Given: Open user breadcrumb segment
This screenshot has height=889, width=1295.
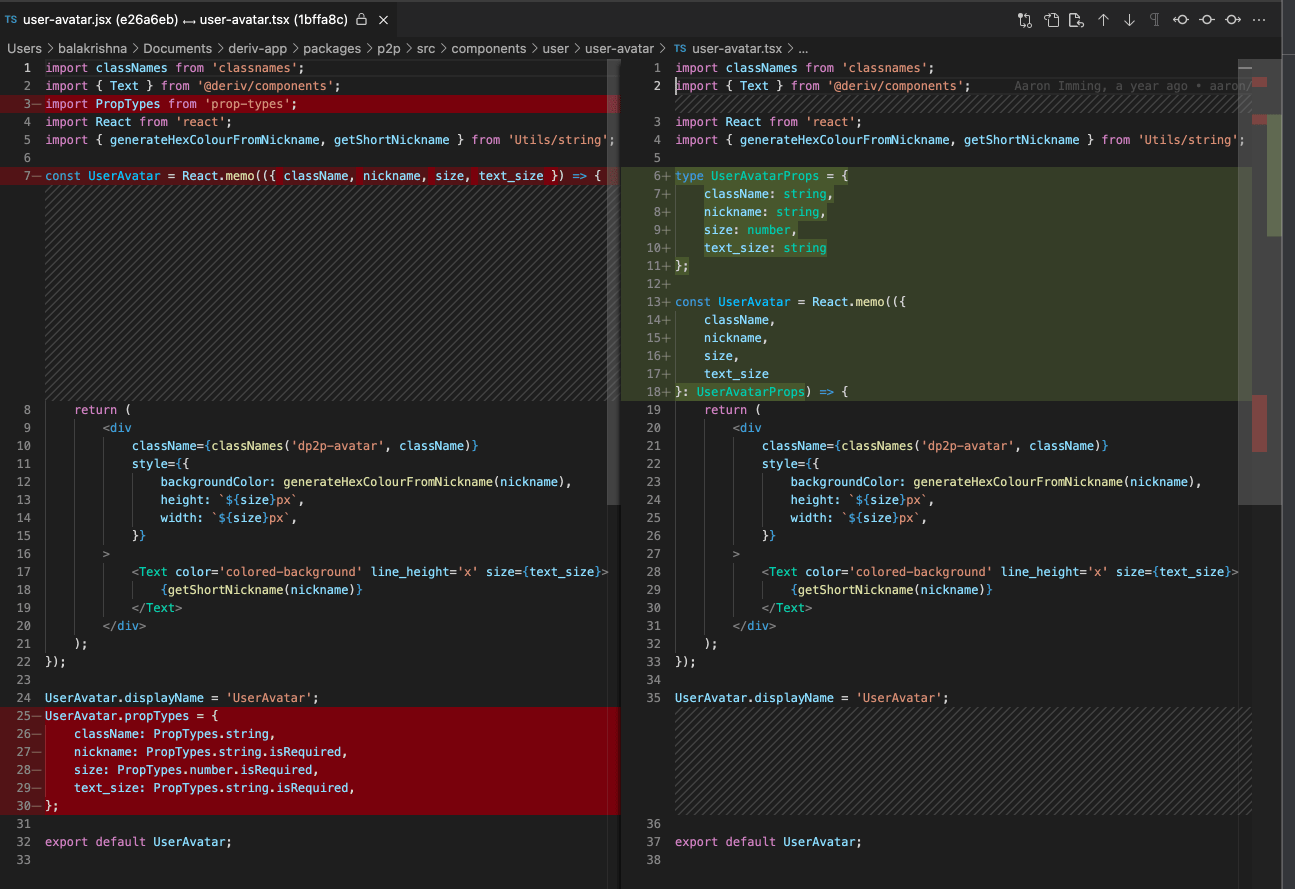Looking at the screenshot, I should (555, 48).
